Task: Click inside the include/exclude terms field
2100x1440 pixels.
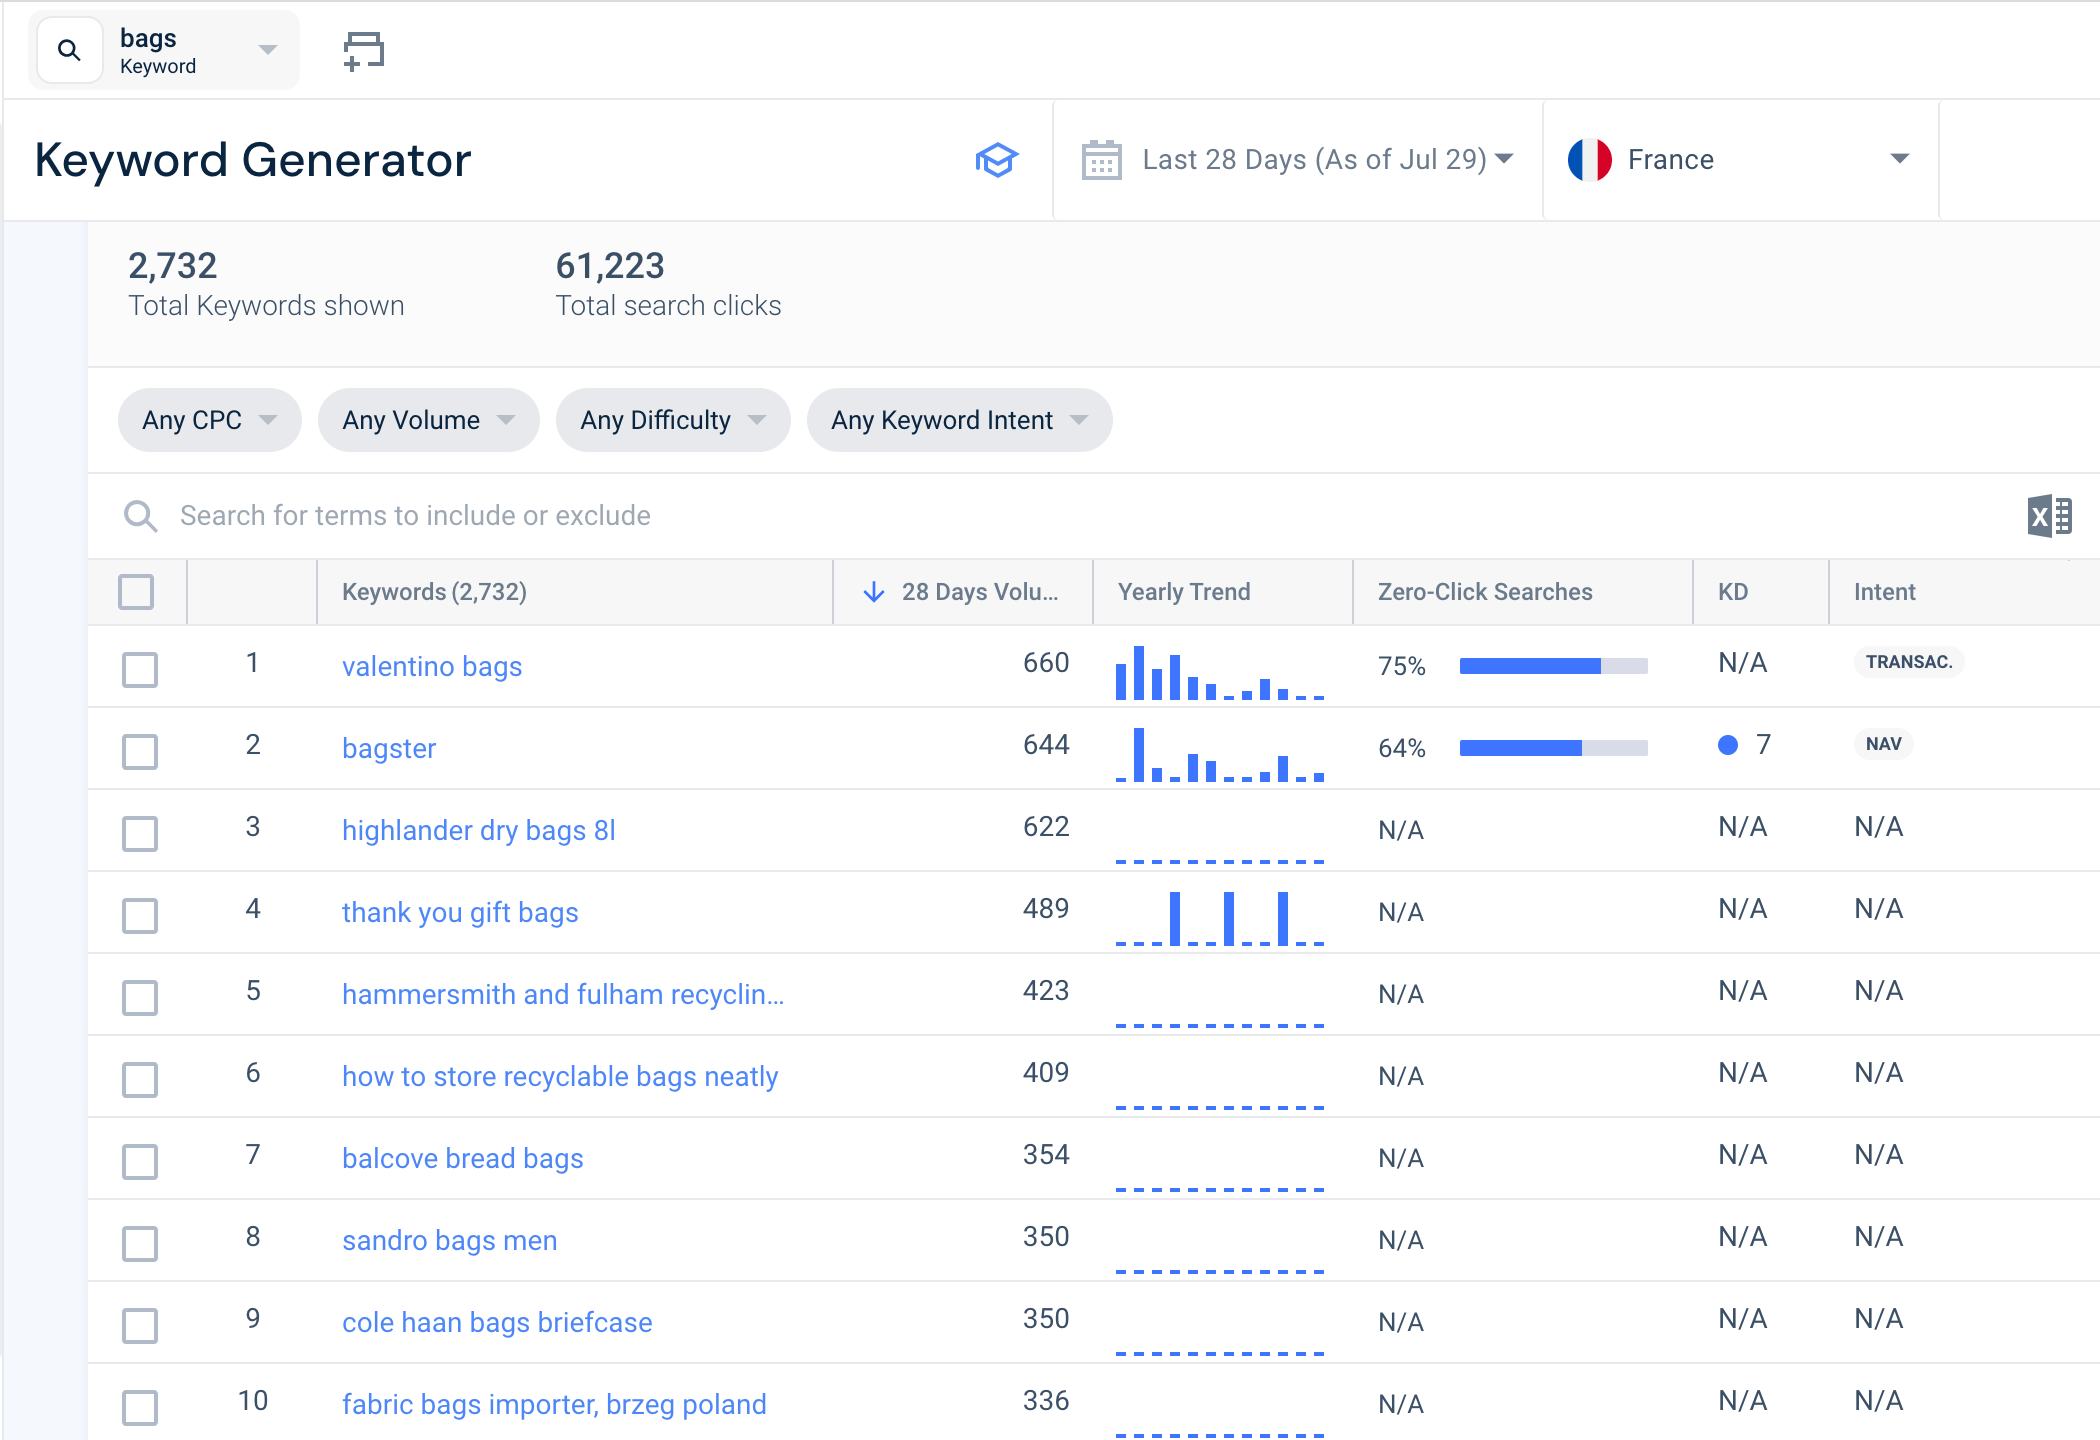Action: 500,515
